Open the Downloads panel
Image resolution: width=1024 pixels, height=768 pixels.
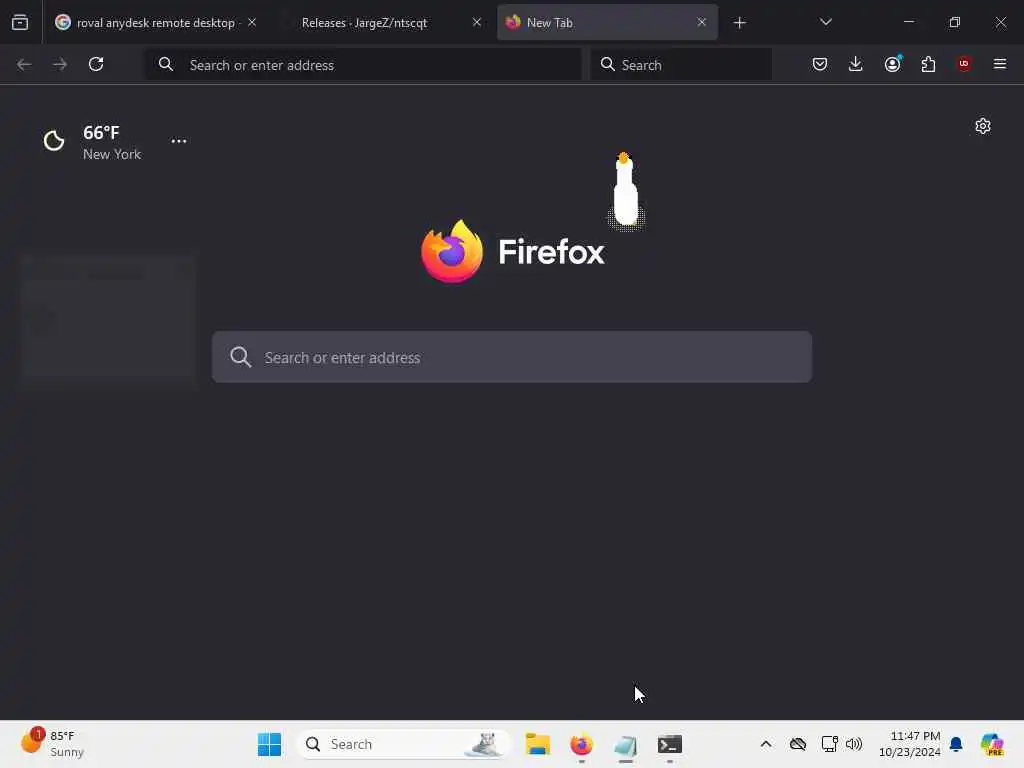pyautogui.click(x=856, y=64)
